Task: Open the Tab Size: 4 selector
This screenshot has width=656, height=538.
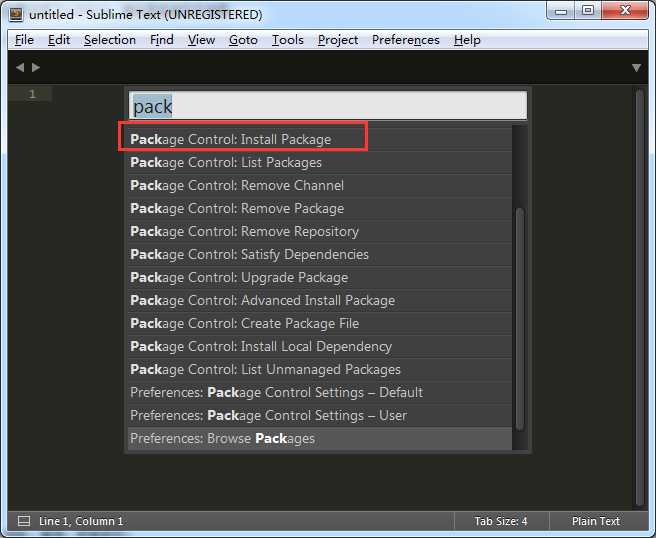Action: click(501, 521)
